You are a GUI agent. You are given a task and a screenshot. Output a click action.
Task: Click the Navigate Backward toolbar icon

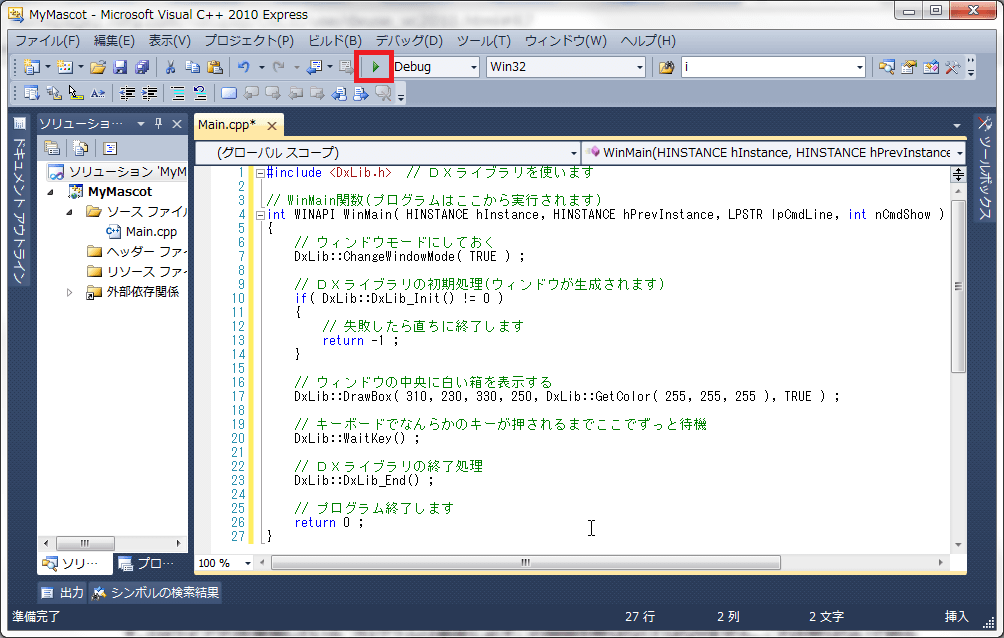tap(314, 67)
